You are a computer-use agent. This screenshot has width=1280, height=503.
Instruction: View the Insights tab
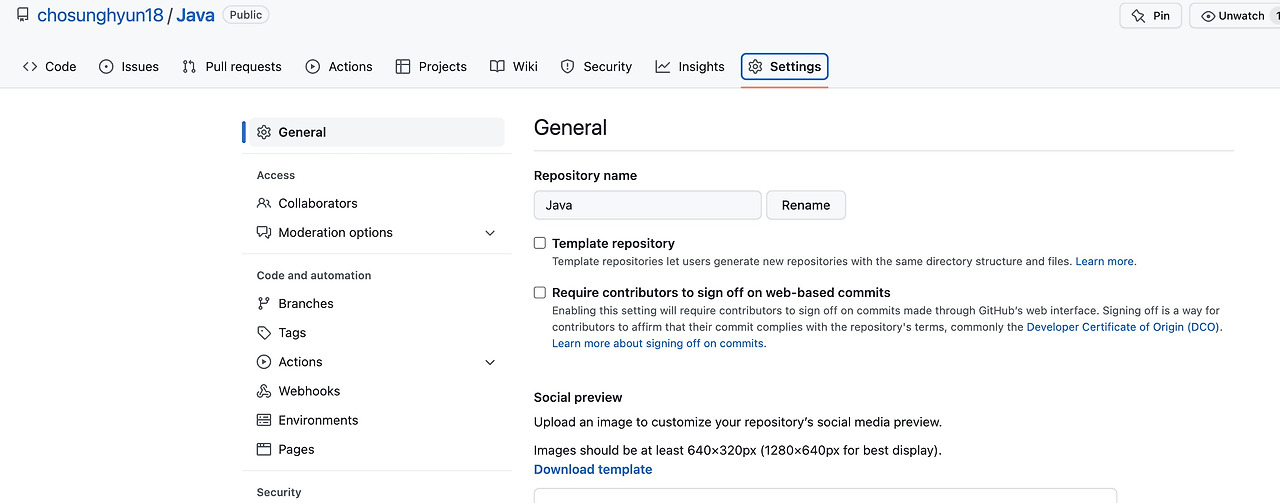[x=690, y=67]
